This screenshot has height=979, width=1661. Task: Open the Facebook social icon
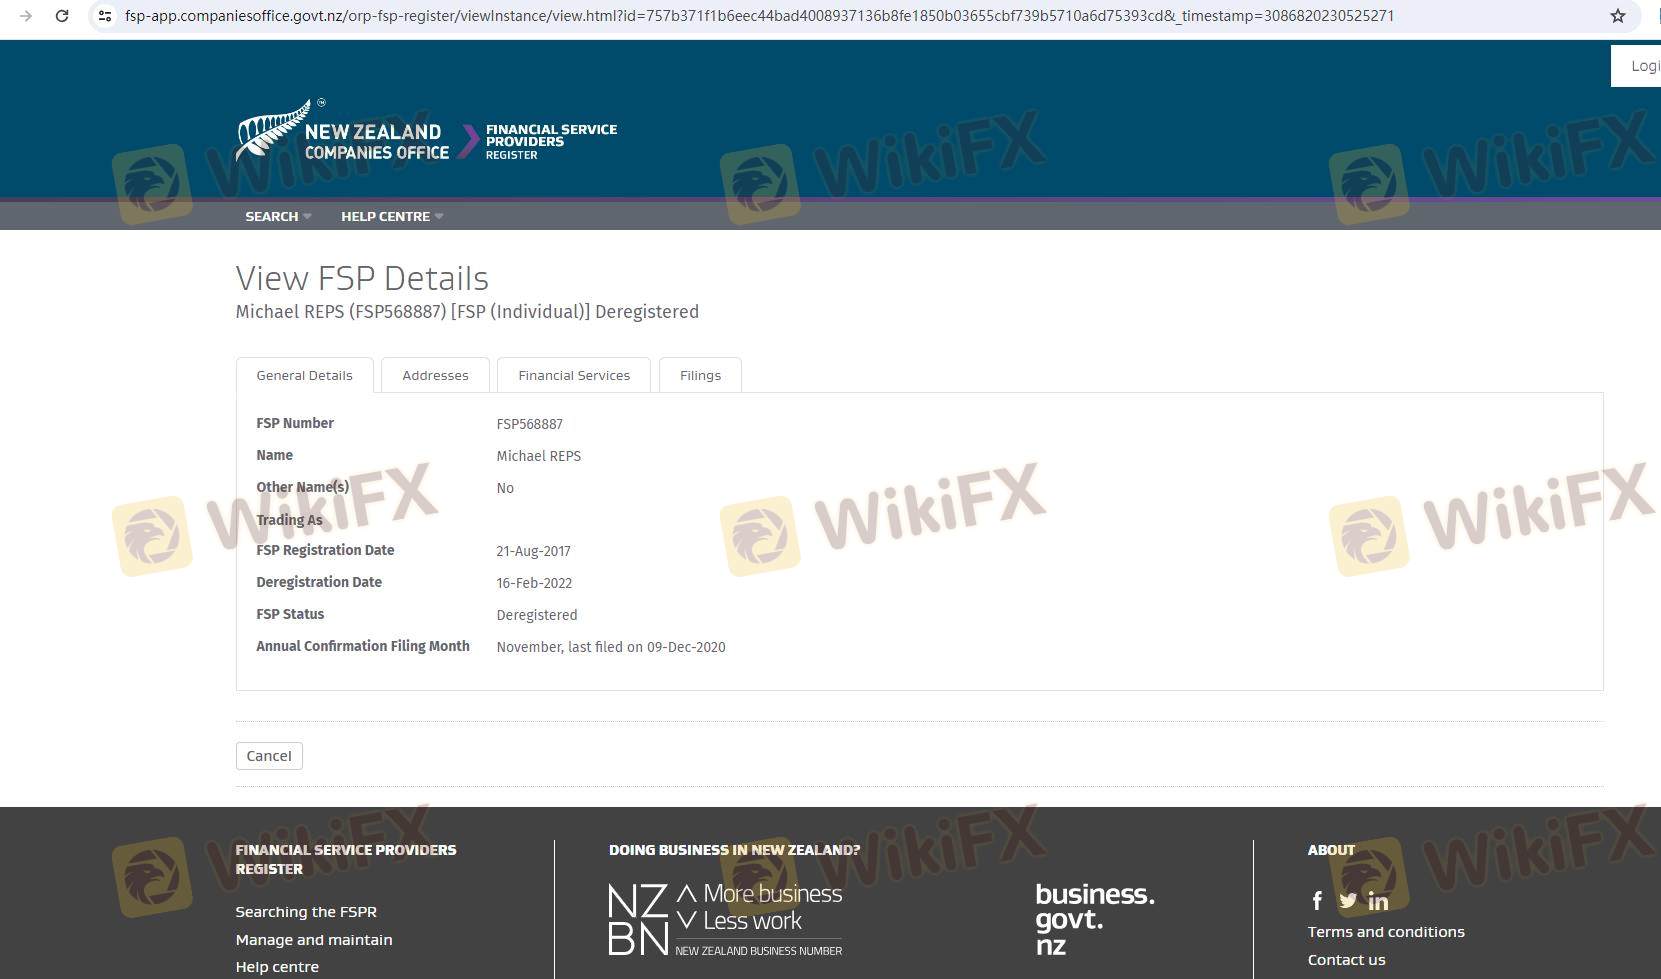[1317, 901]
